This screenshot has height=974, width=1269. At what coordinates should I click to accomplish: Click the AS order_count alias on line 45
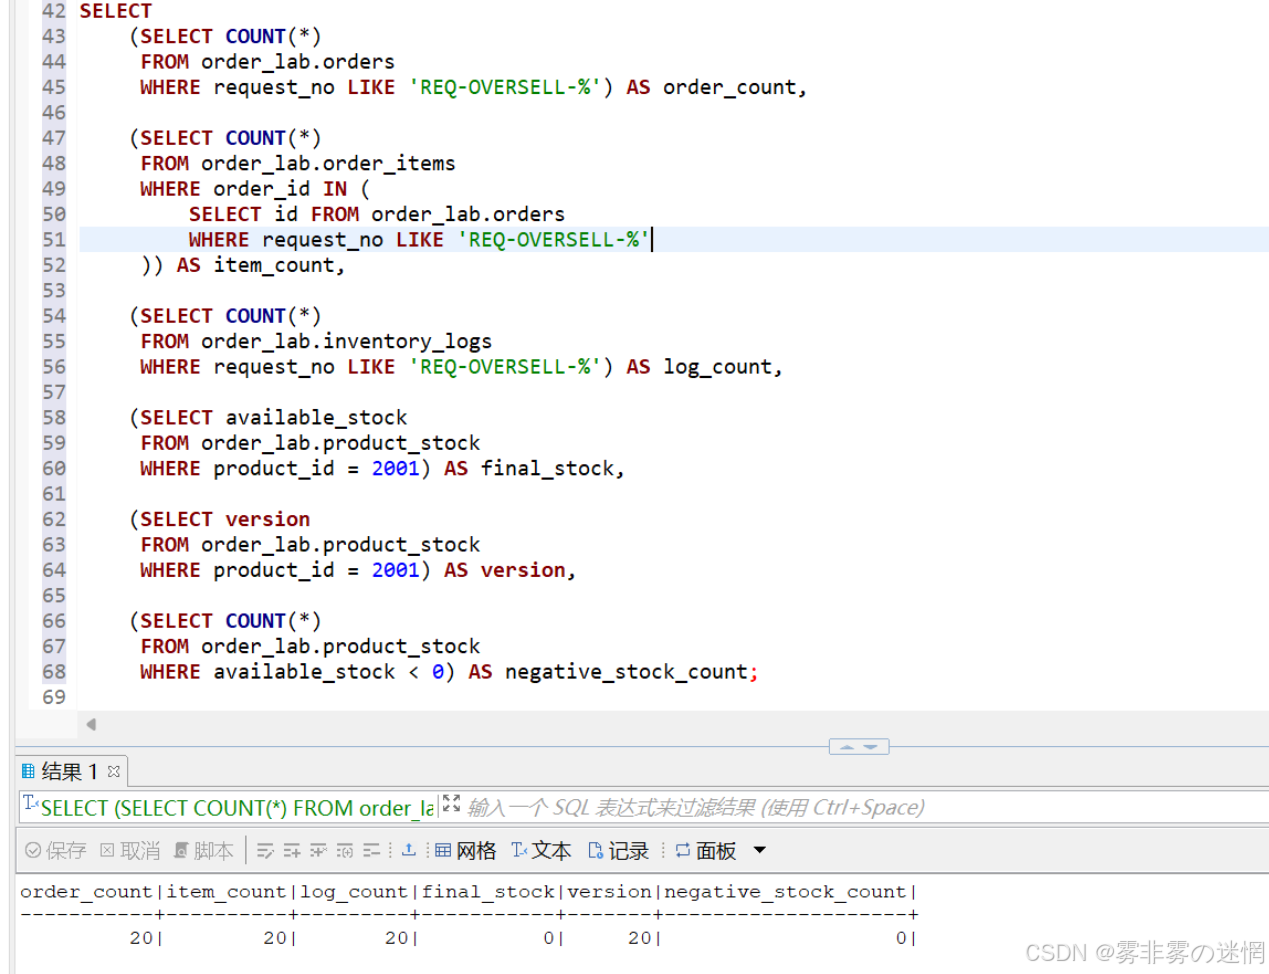pos(710,87)
